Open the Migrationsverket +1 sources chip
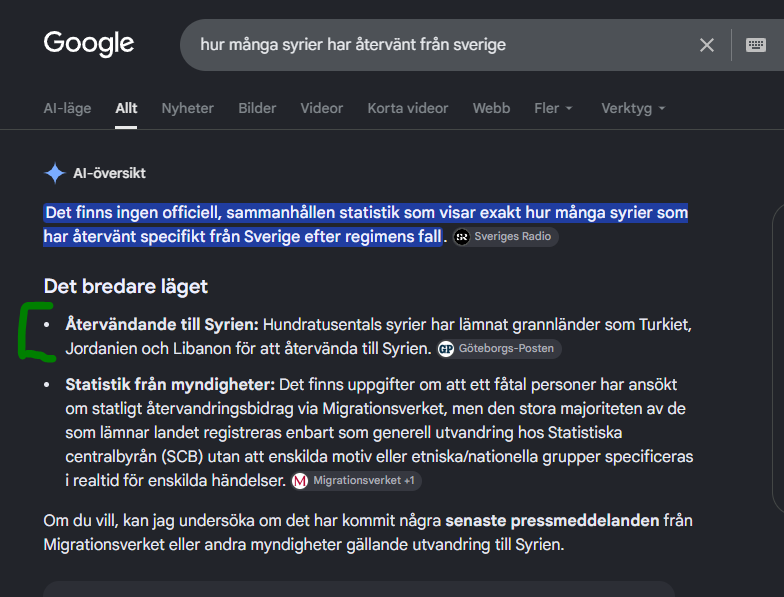This screenshot has height=597, width=784. tap(356, 480)
